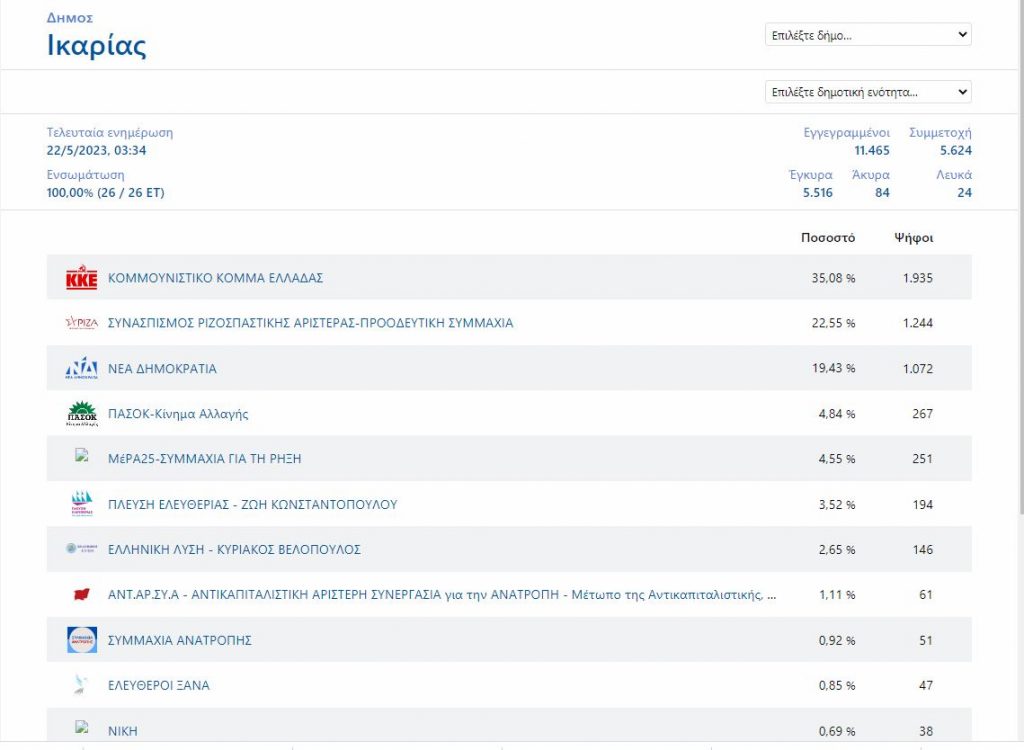Click the broken image icon for ΜέΡΑ25
The image size is (1024, 750).
[x=82, y=456]
